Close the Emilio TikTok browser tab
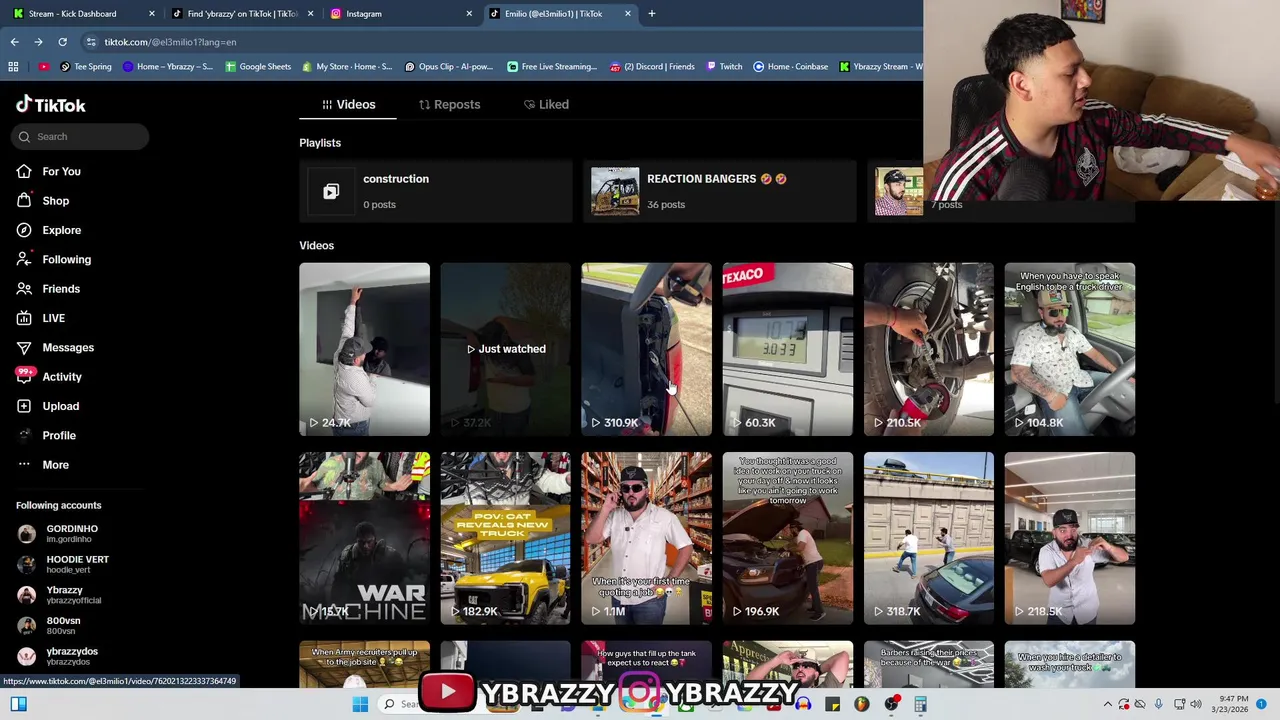1280x720 pixels. click(x=628, y=14)
